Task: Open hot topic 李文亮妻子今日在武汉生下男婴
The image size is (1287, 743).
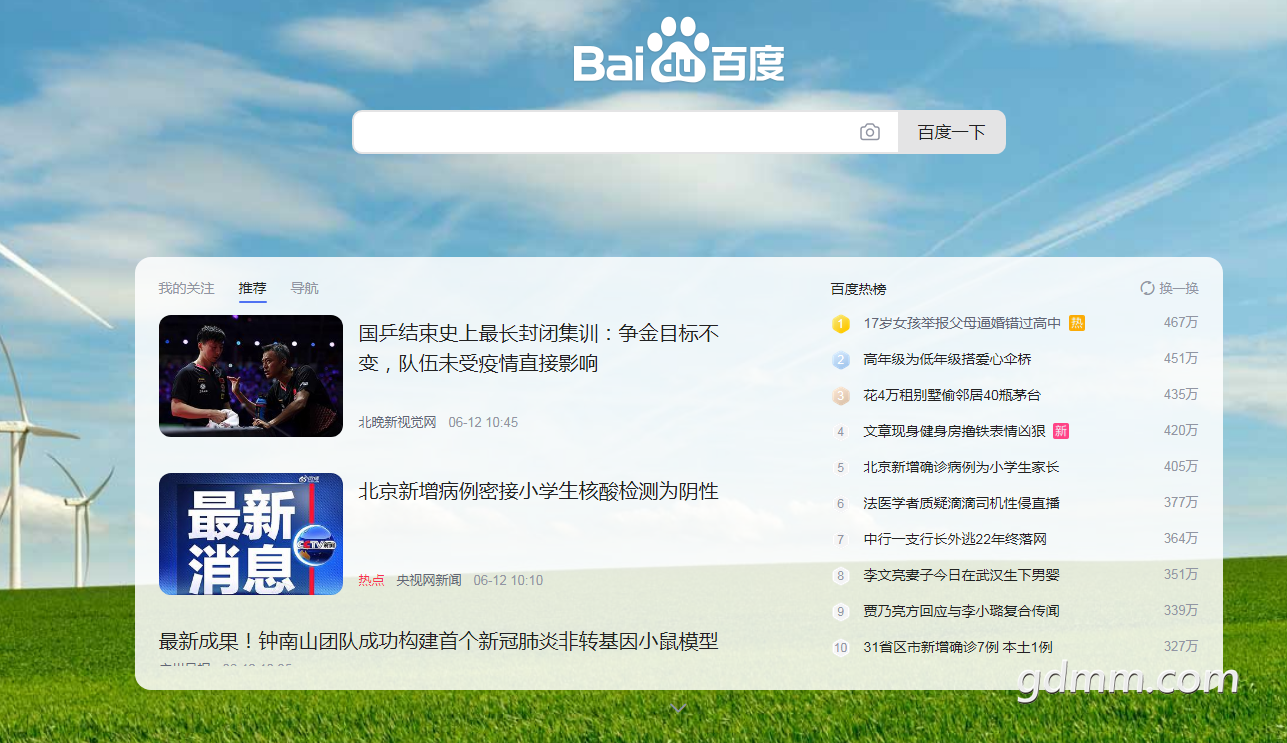Action: (962, 575)
